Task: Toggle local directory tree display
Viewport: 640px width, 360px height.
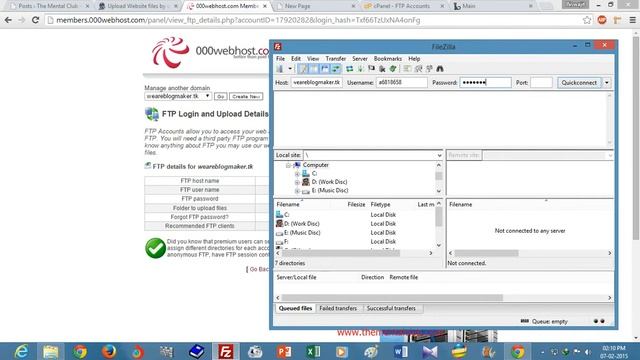Action: 314,69
